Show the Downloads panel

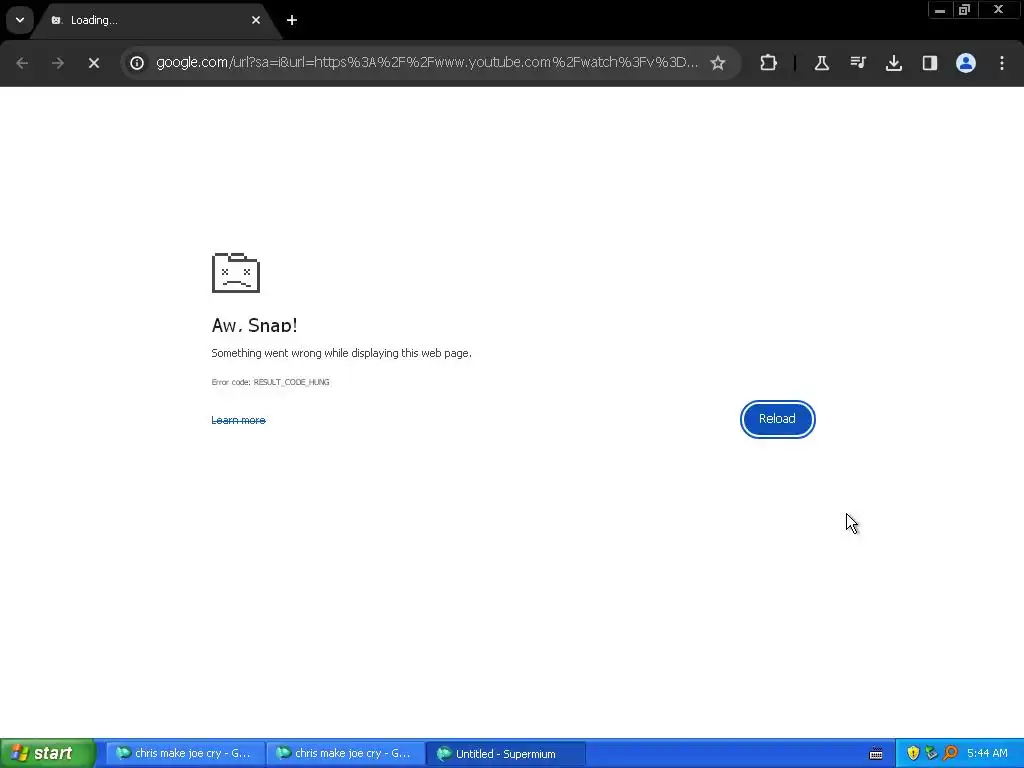pyautogui.click(x=893, y=63)
